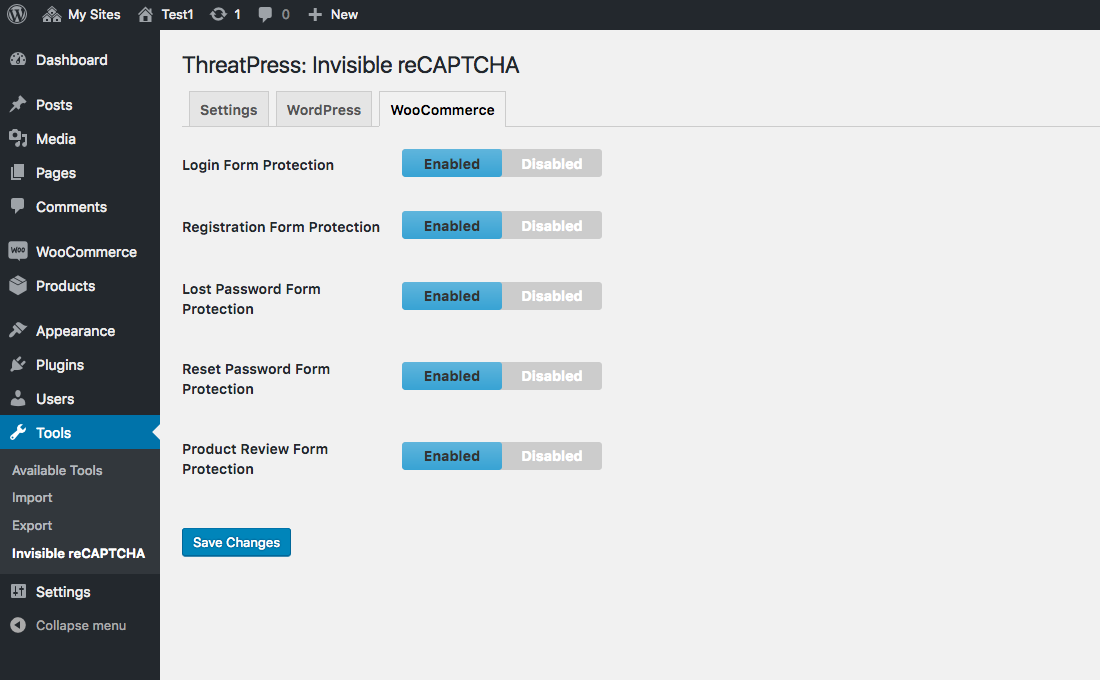1100x680 pixels.
Task: Click the Appearance paintbrush icon
Action: (18, 330)
